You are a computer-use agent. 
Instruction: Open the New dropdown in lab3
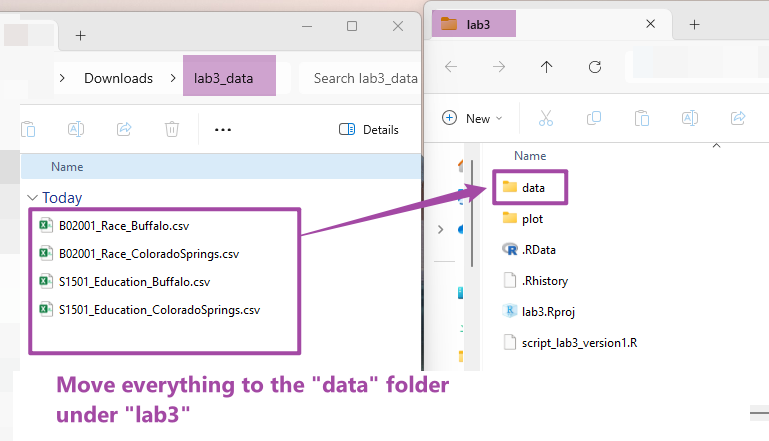pos(472,118)
